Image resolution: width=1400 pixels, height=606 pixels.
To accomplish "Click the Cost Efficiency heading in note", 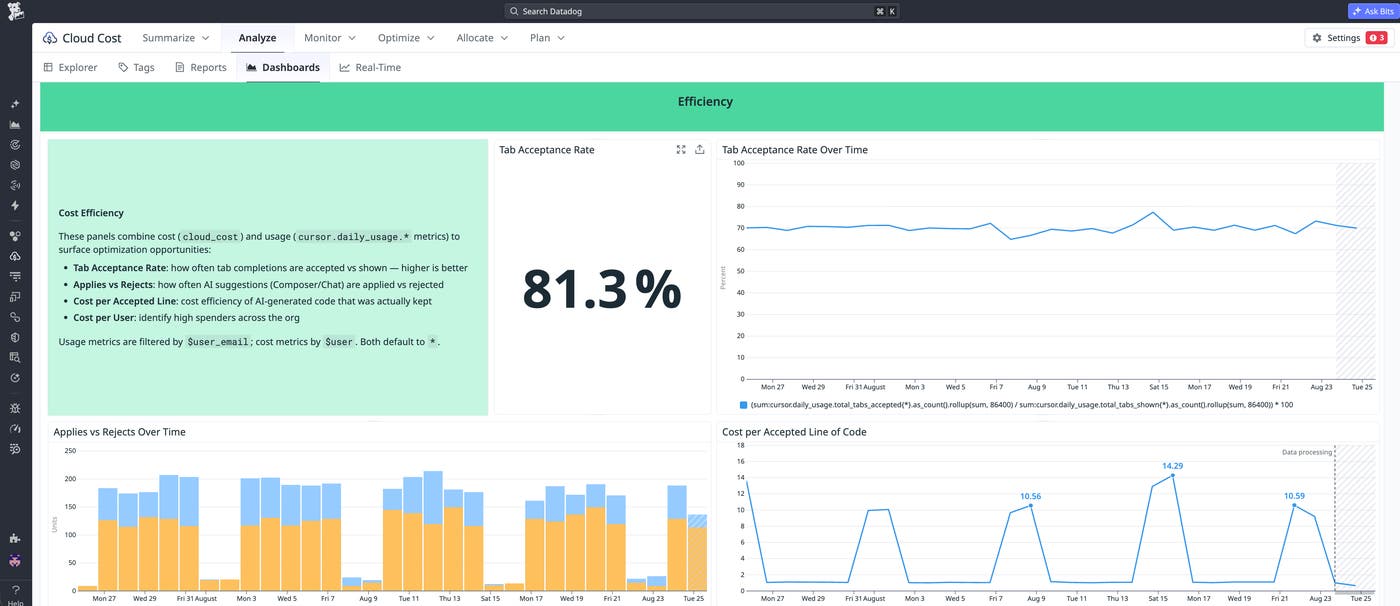I will pyautogui.click(x=91, y=213).
